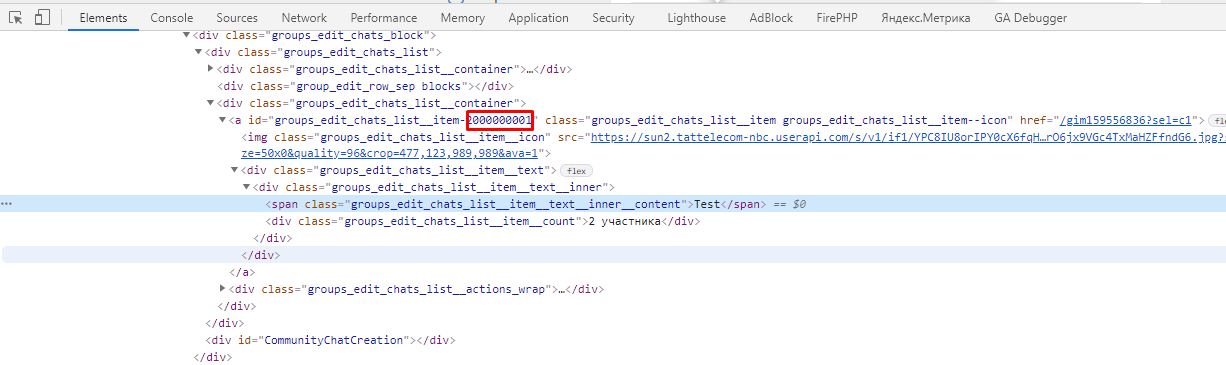Open the Lighthouse tab
The image size is (1226, 365).
coord(697,18)
